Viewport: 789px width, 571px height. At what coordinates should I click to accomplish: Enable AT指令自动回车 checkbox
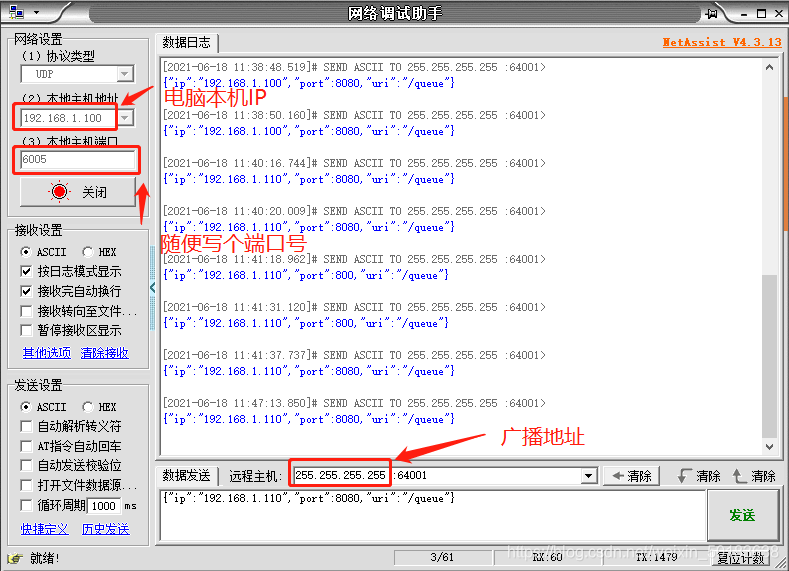point(26,446)
